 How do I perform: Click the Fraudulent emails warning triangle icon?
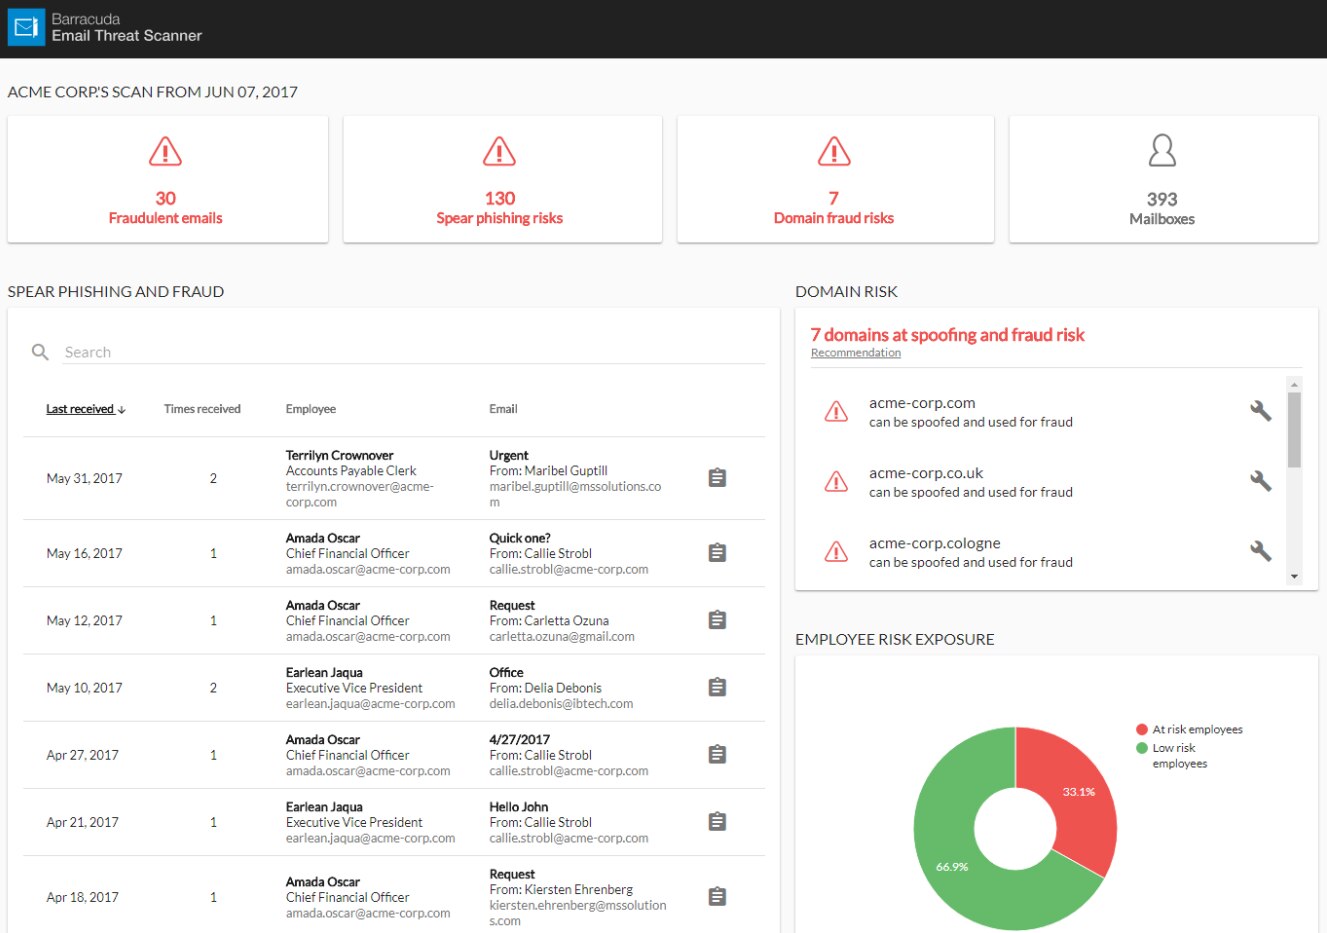(x=164, y=151)
